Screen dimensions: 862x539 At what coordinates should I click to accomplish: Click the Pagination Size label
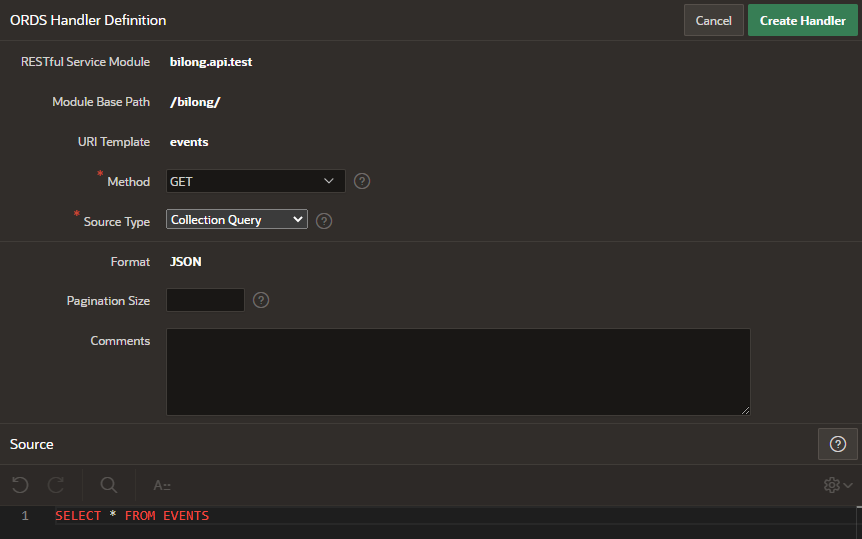click(x=108, y=301)
